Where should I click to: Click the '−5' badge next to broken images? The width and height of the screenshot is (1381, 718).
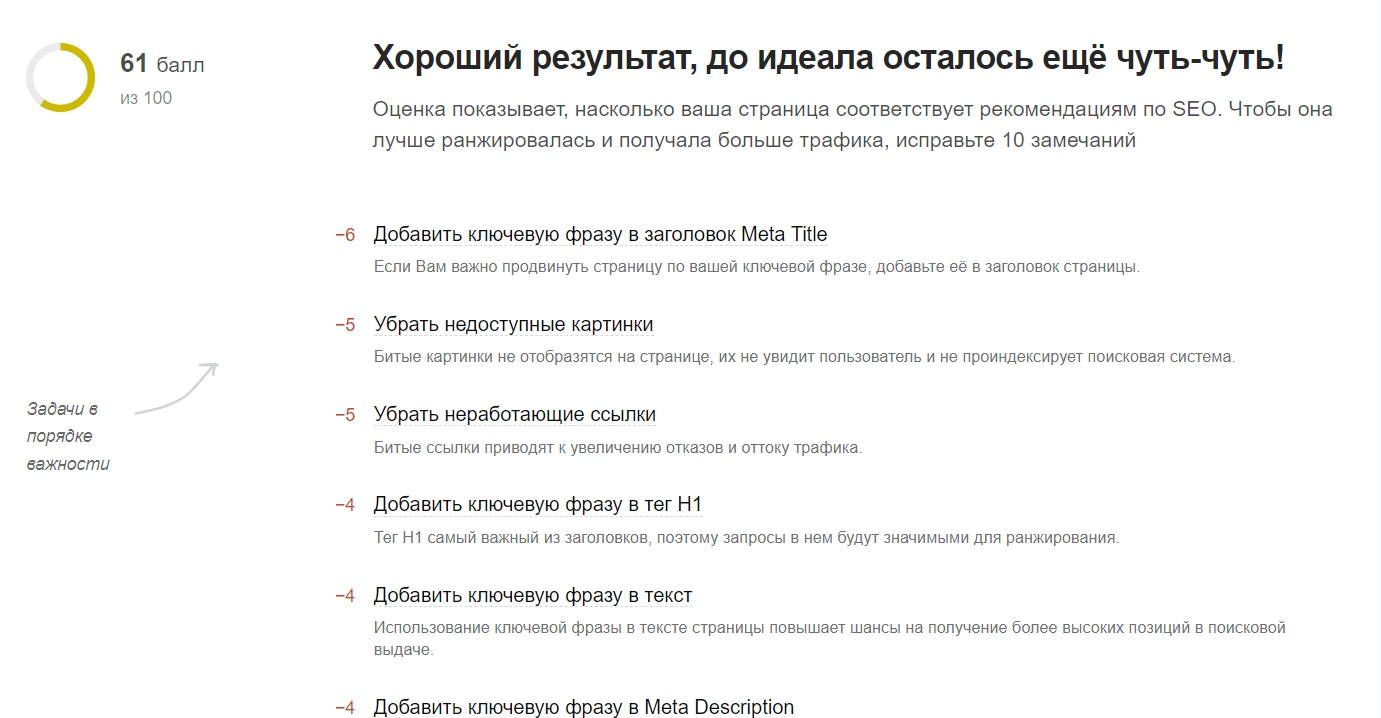click(x=345, y=324)
